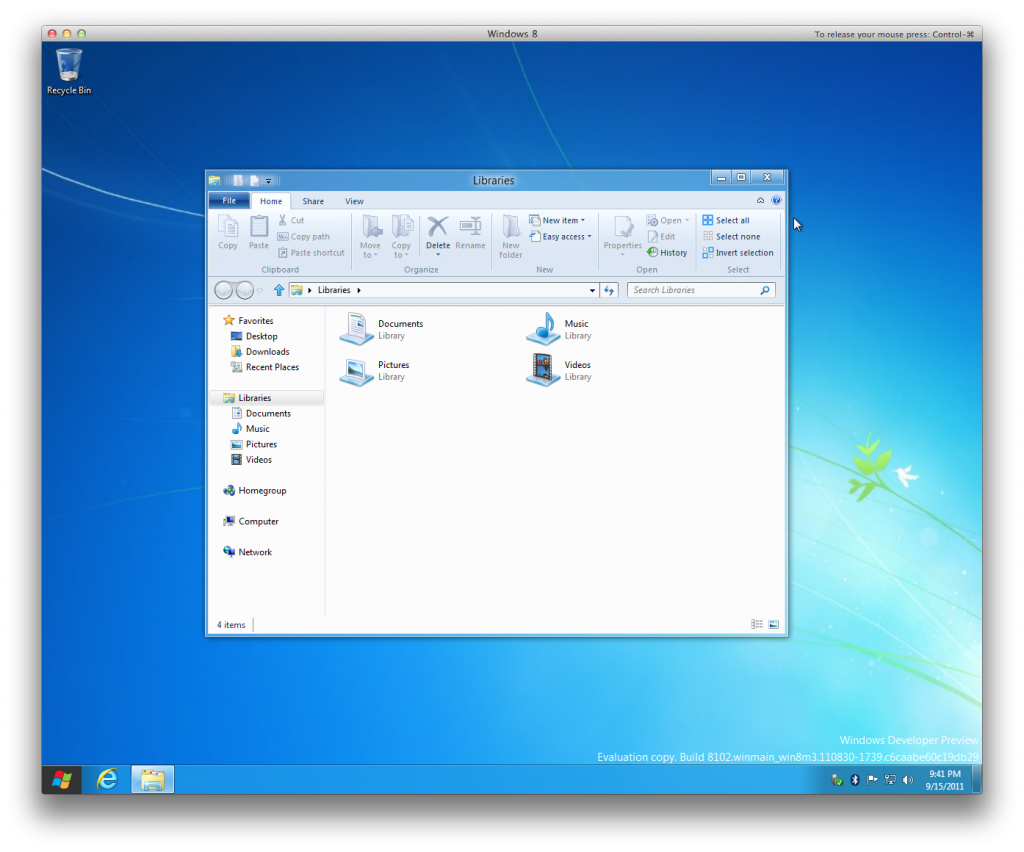Click the Refresh icon beside the address bar
The height and width of the screenshot is (852, 1024).
(610, 290)
